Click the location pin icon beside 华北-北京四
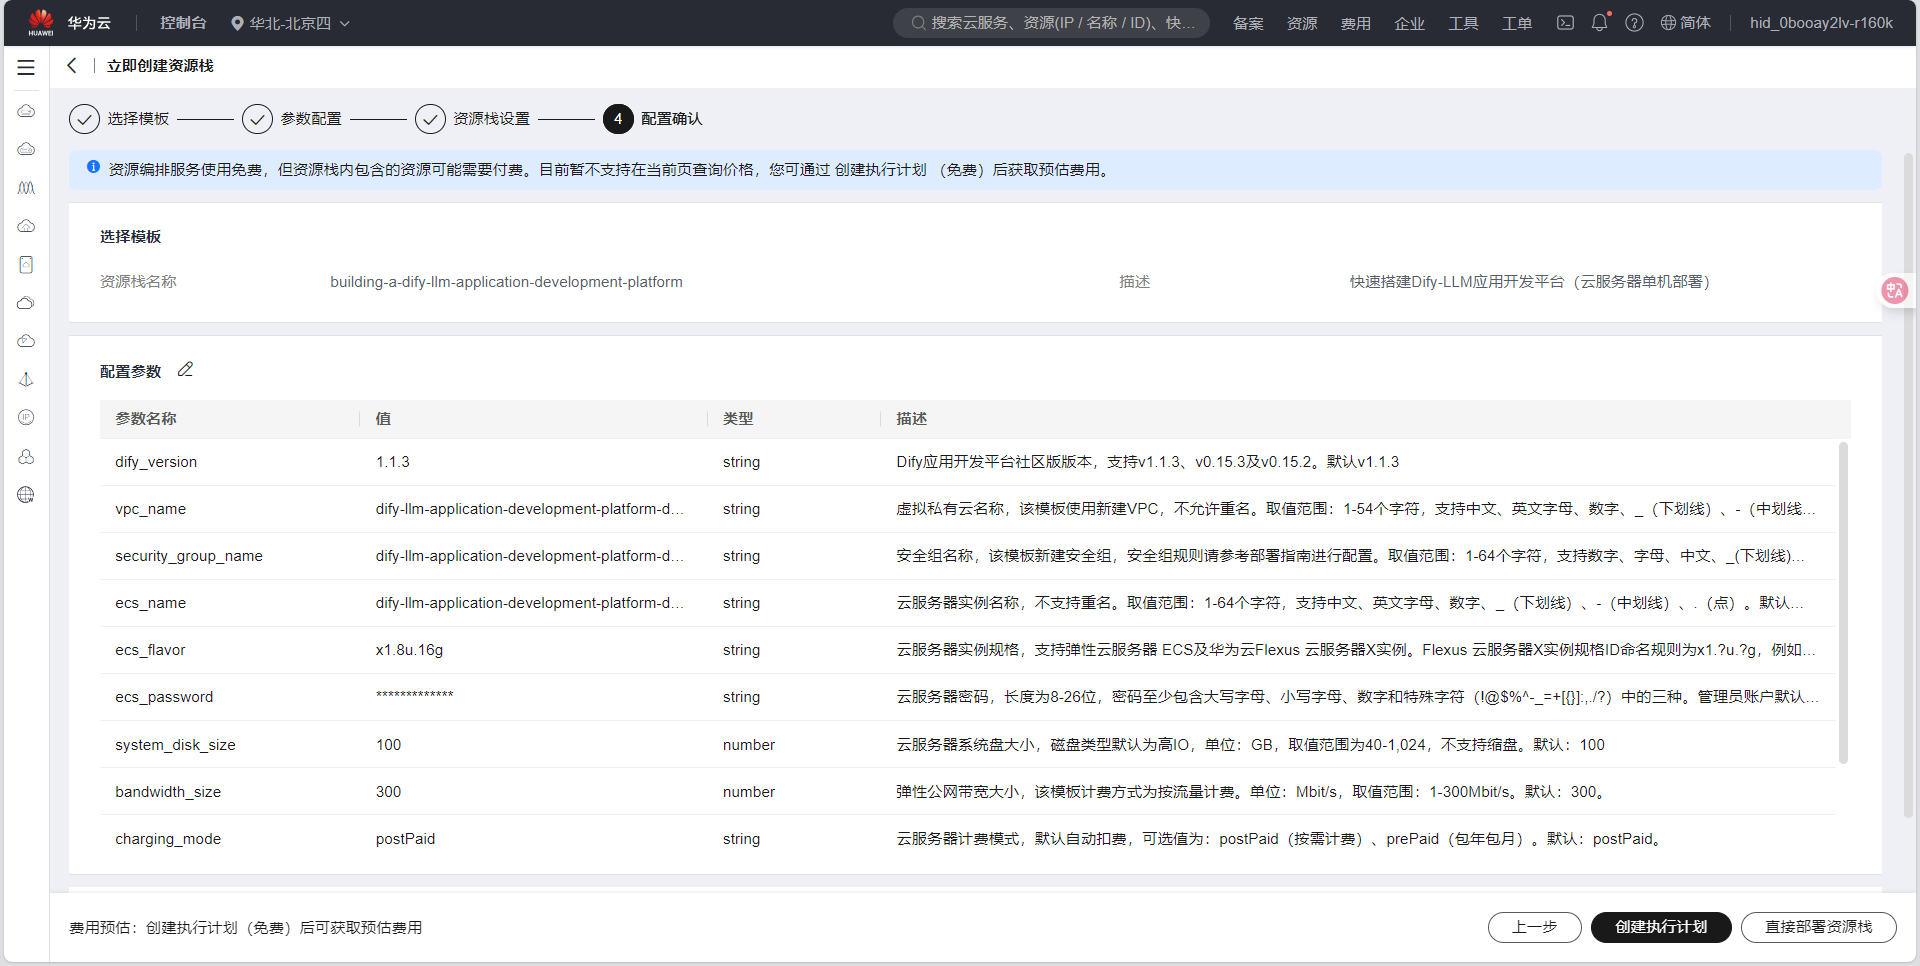1920x966 pixels. point(237,23)
